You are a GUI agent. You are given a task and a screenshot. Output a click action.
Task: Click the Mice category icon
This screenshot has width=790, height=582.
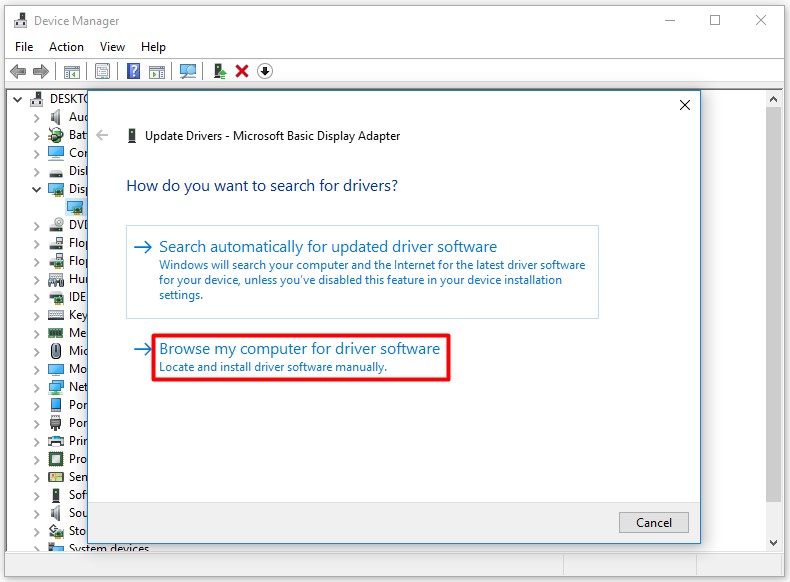click(56, 351)
